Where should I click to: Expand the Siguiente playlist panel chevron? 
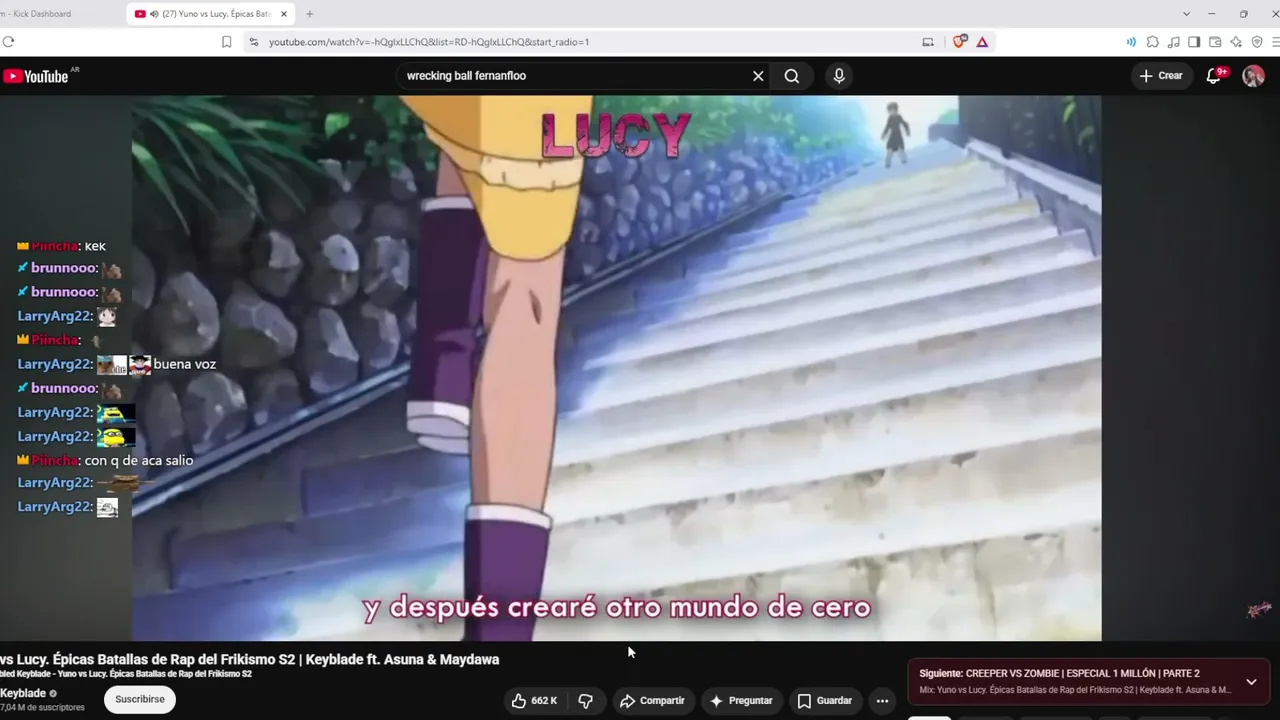[1251, 682]
